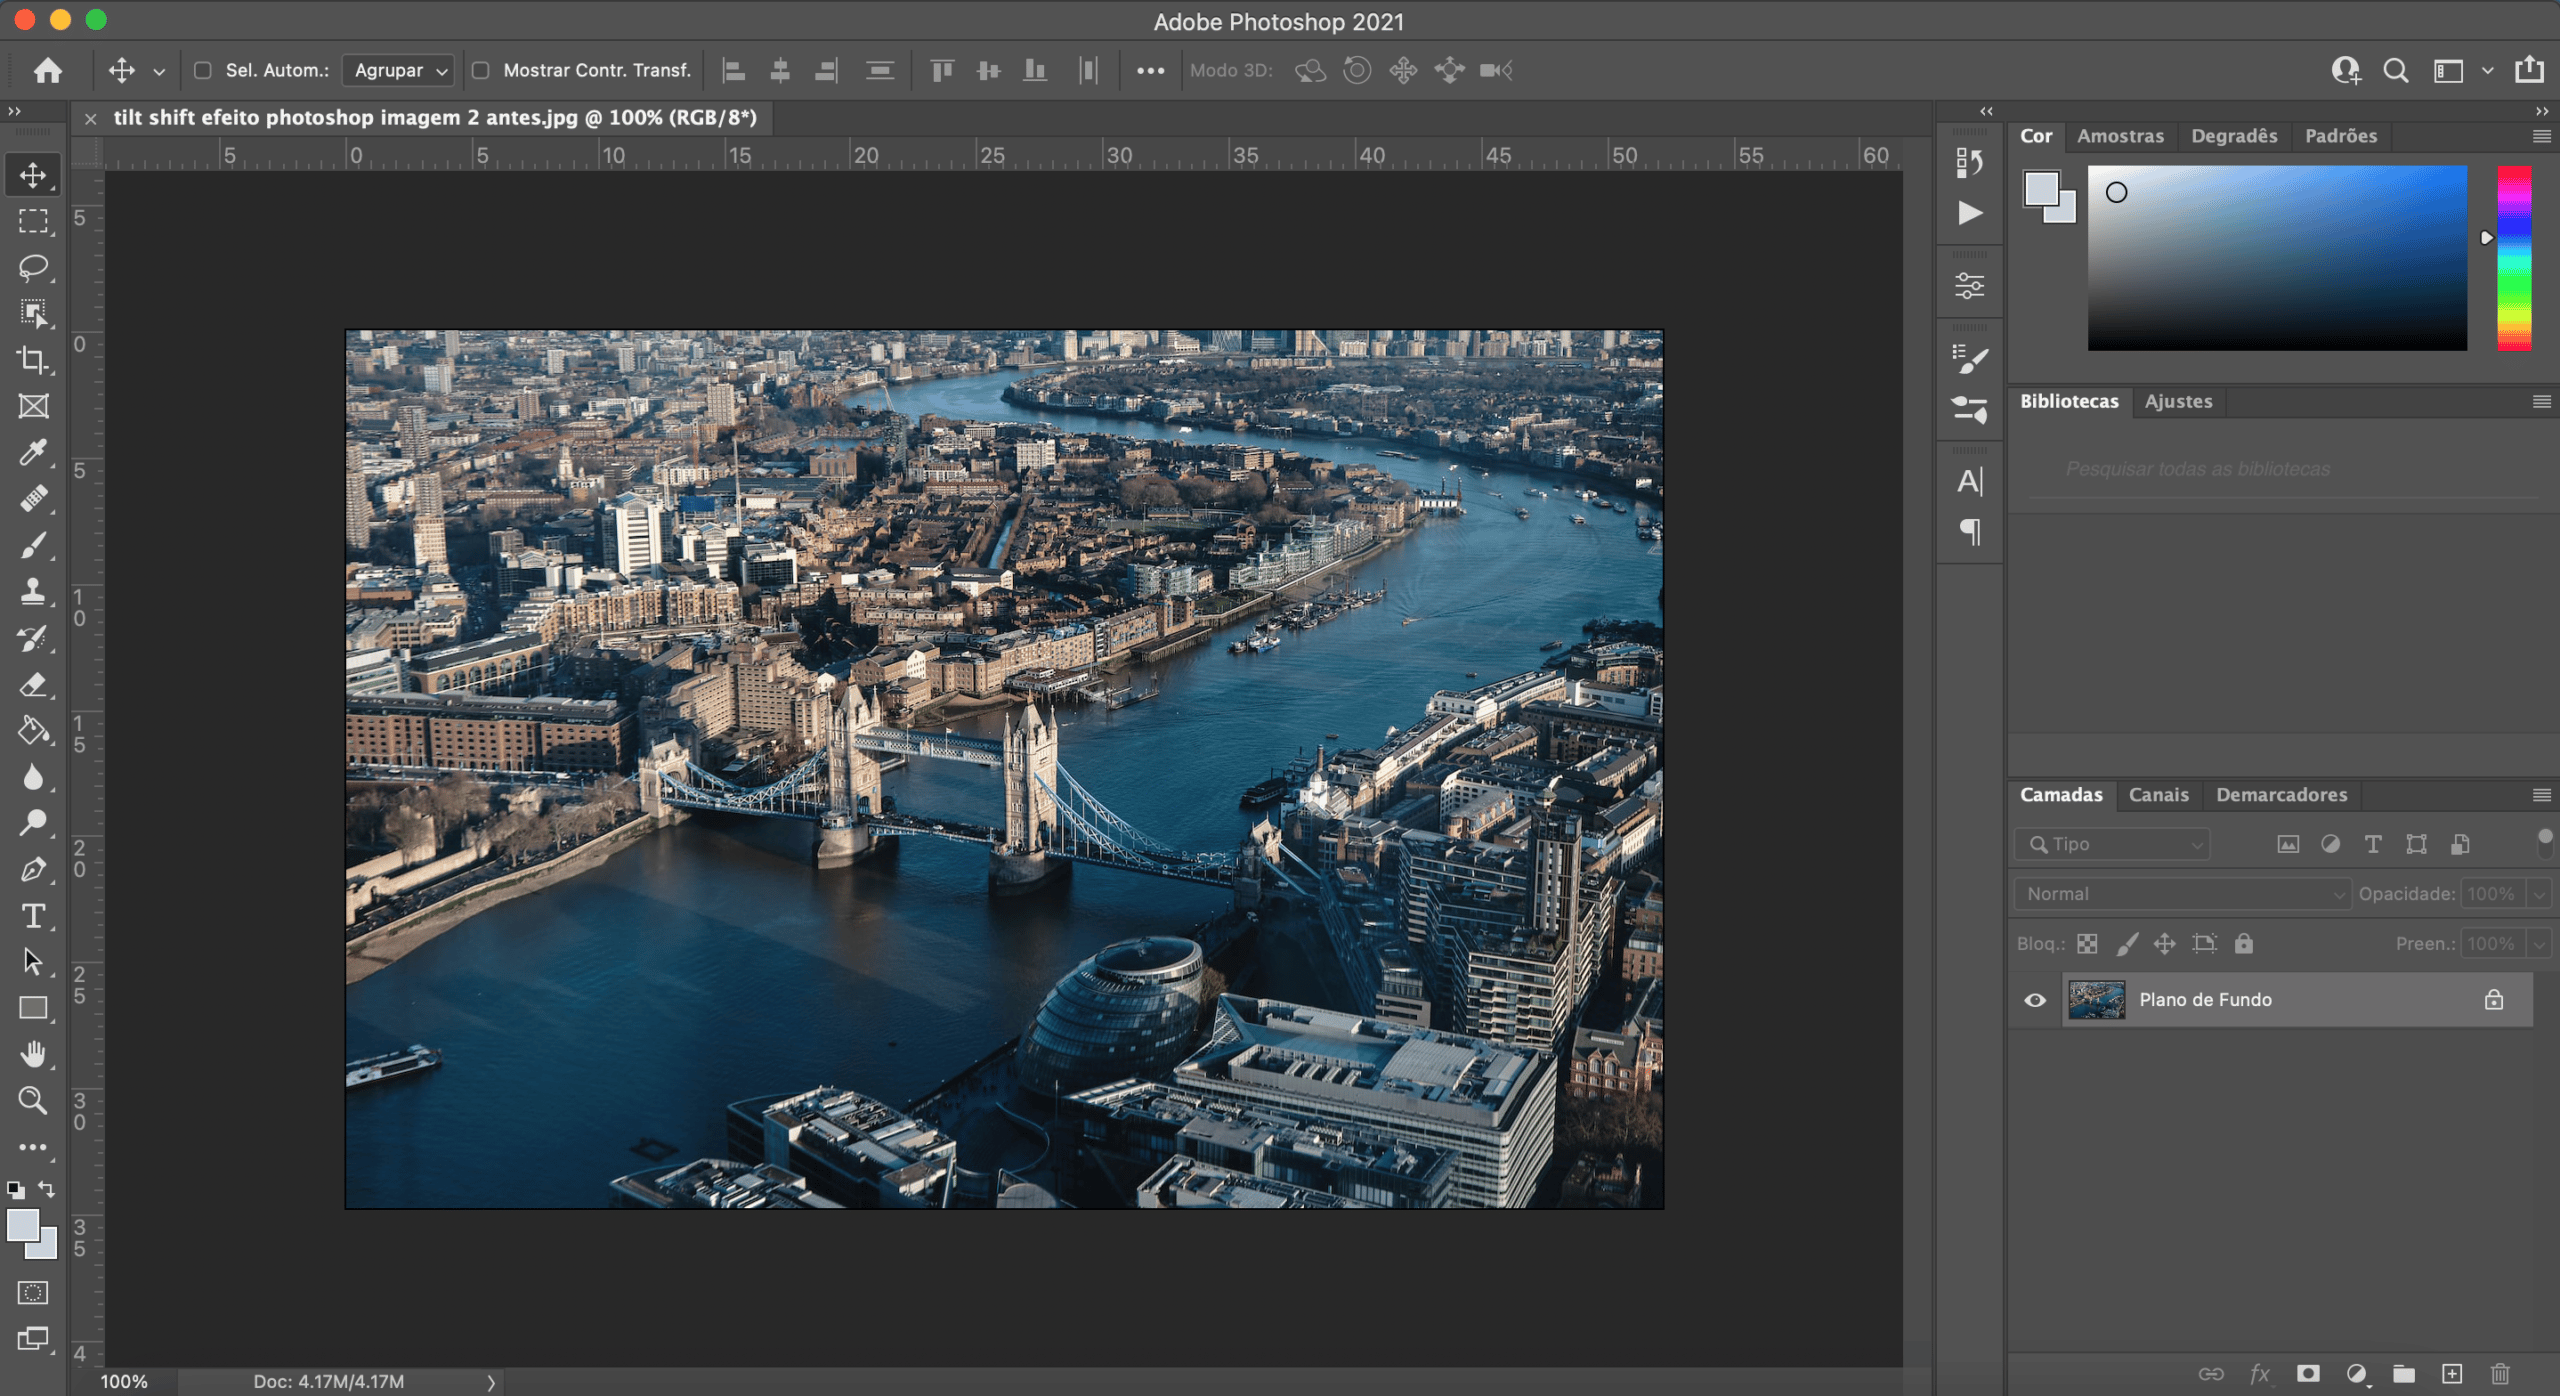Open the Preen. fill dropdown arrow
Screen dimensions: 2560x1396
coord(2539,944)
